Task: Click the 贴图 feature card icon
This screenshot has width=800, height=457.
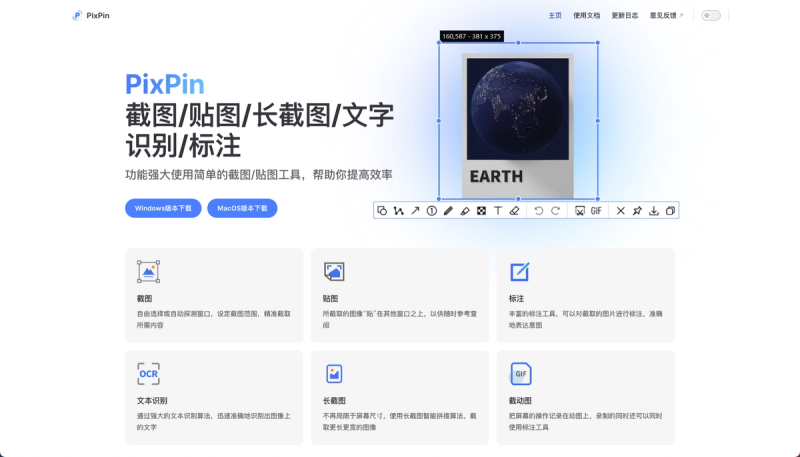Action: (x=334, y=271)
